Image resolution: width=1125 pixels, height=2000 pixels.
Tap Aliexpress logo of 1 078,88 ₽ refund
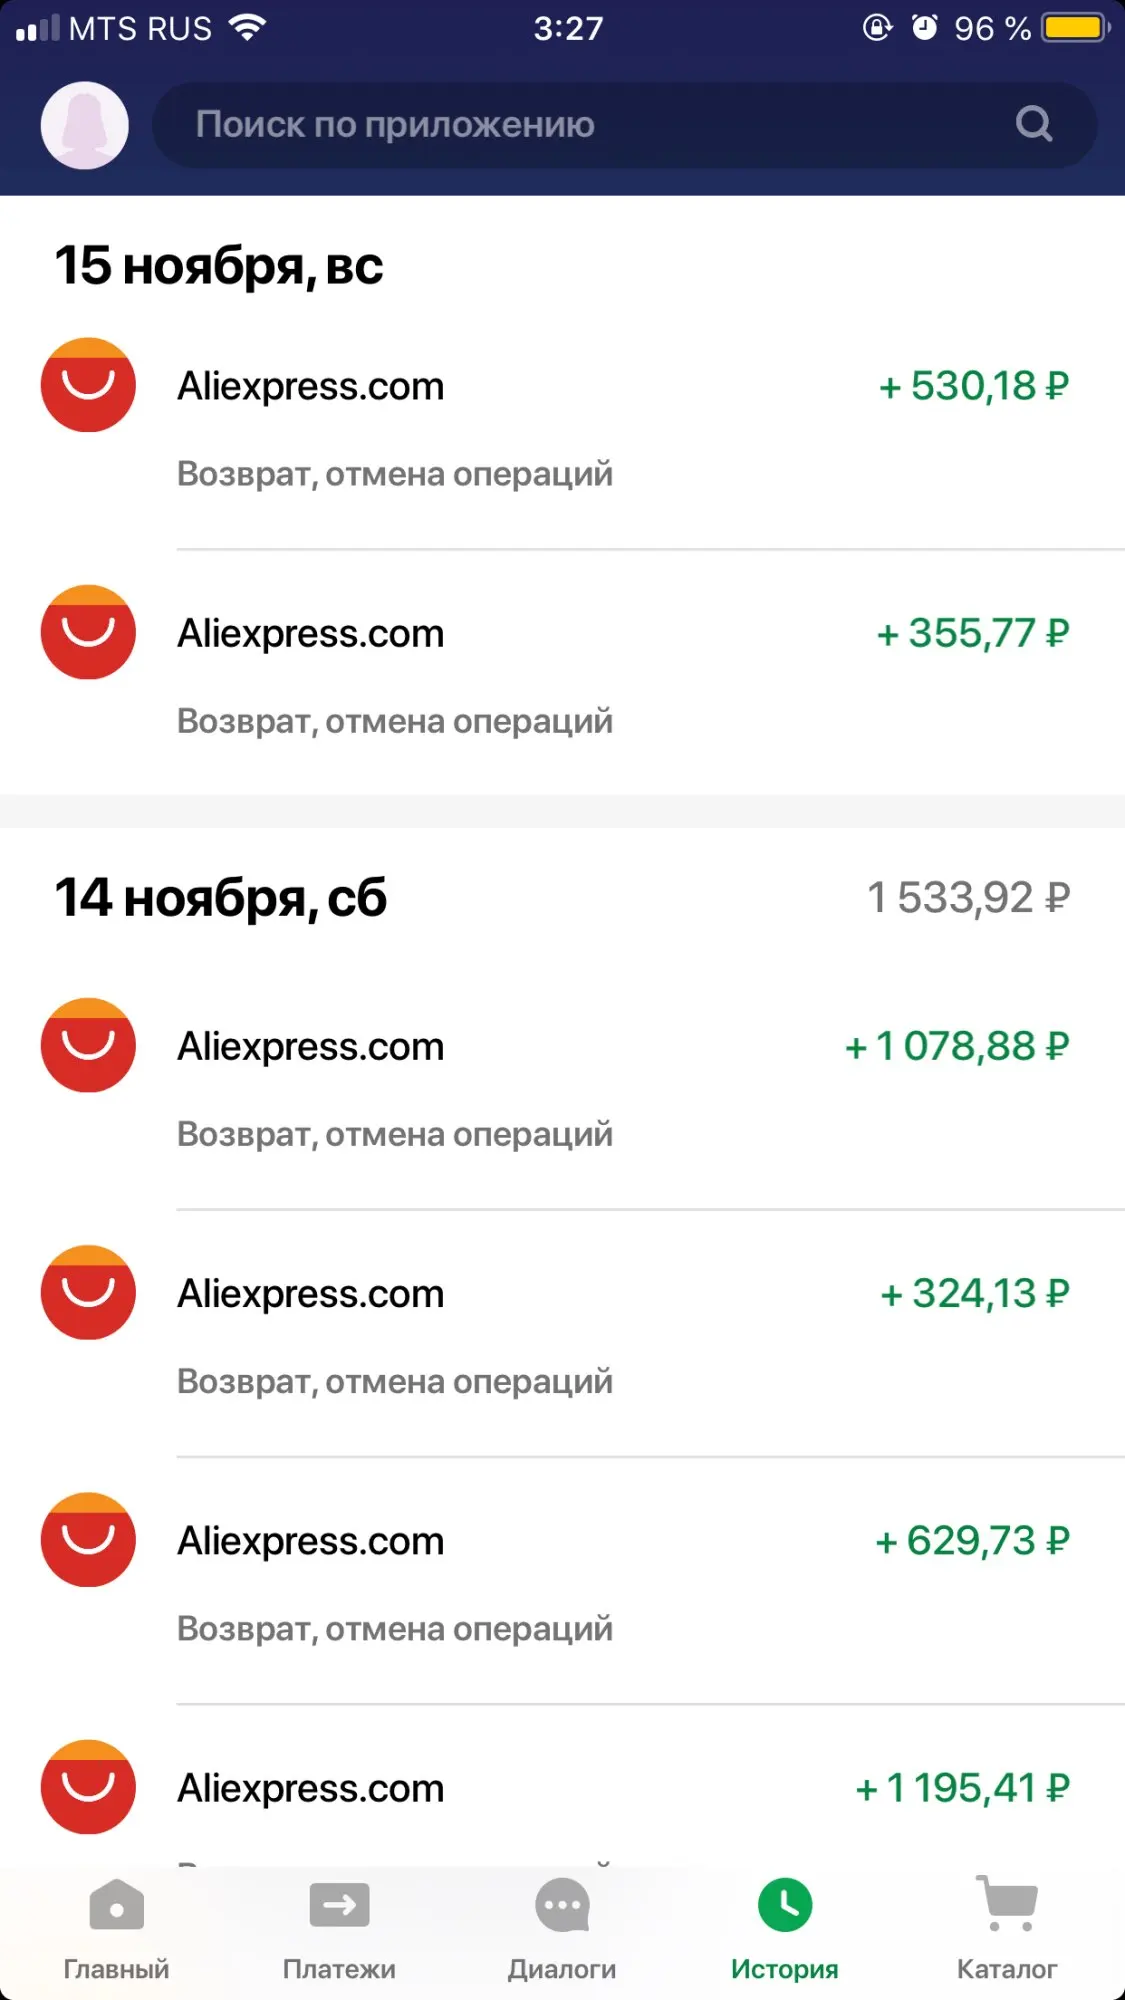coord(88,1046)
